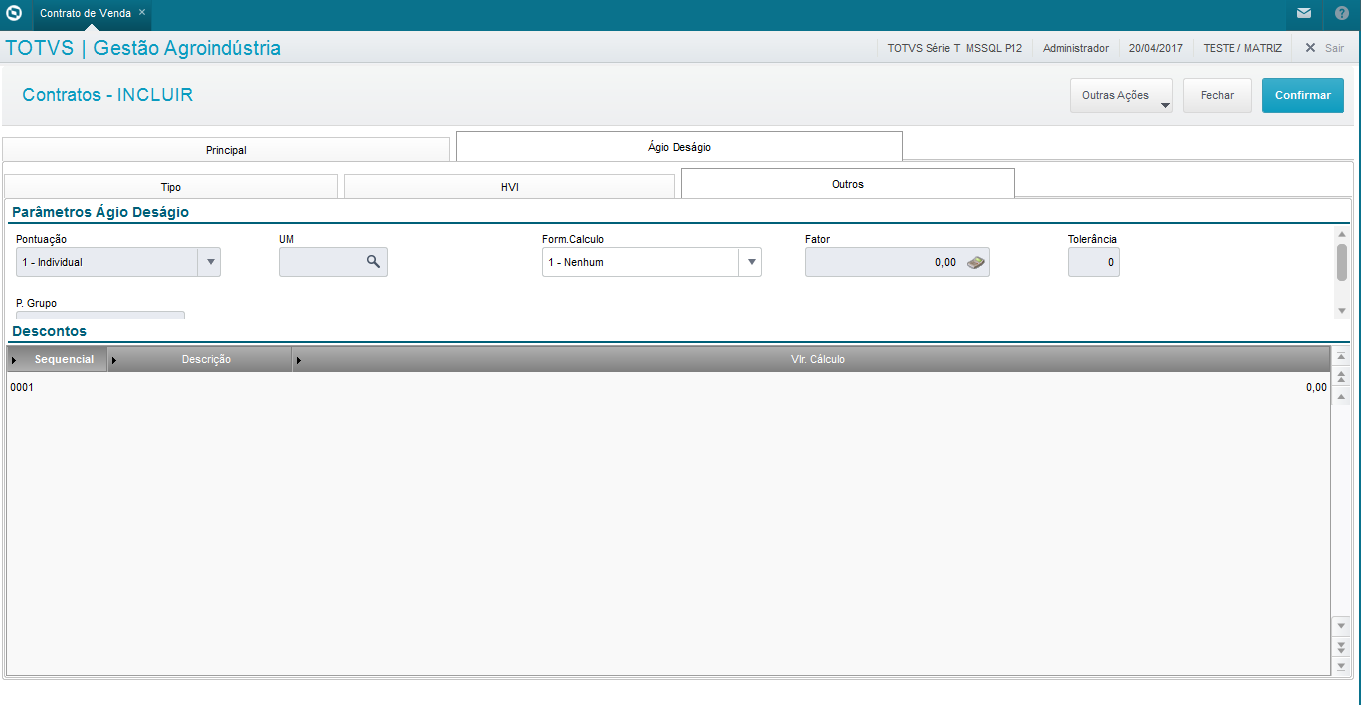
Task: Click the Fator field money calculator icon
Action: click(x=976, y=262)
